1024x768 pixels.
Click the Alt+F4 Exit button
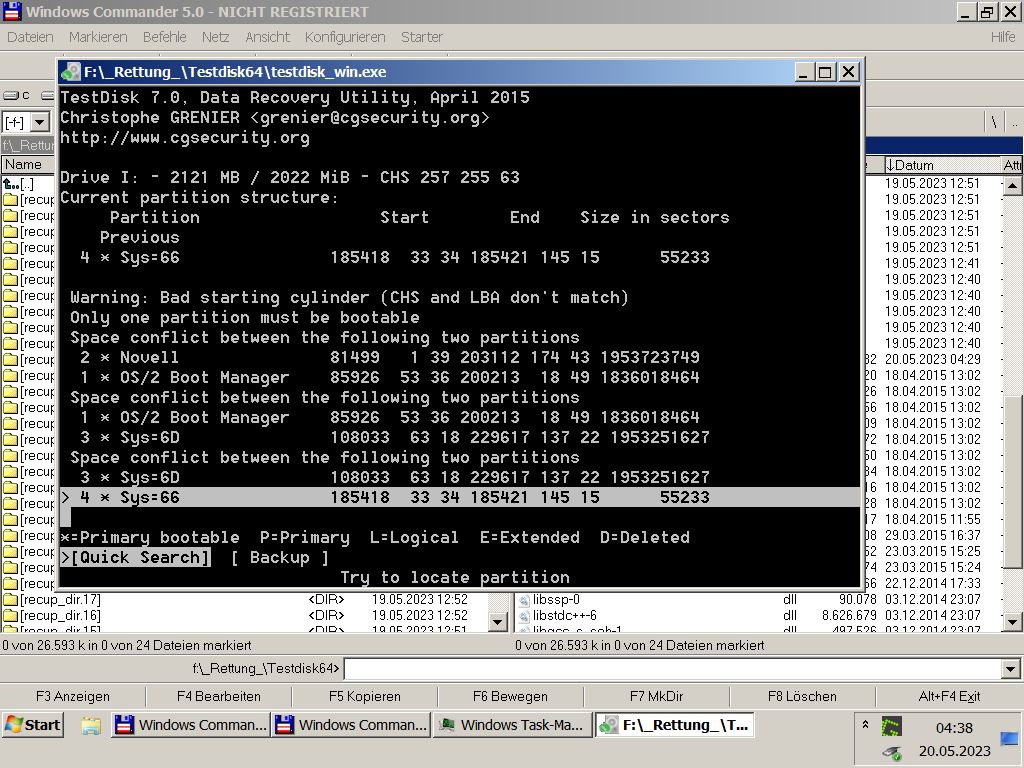tap(950, 696)
